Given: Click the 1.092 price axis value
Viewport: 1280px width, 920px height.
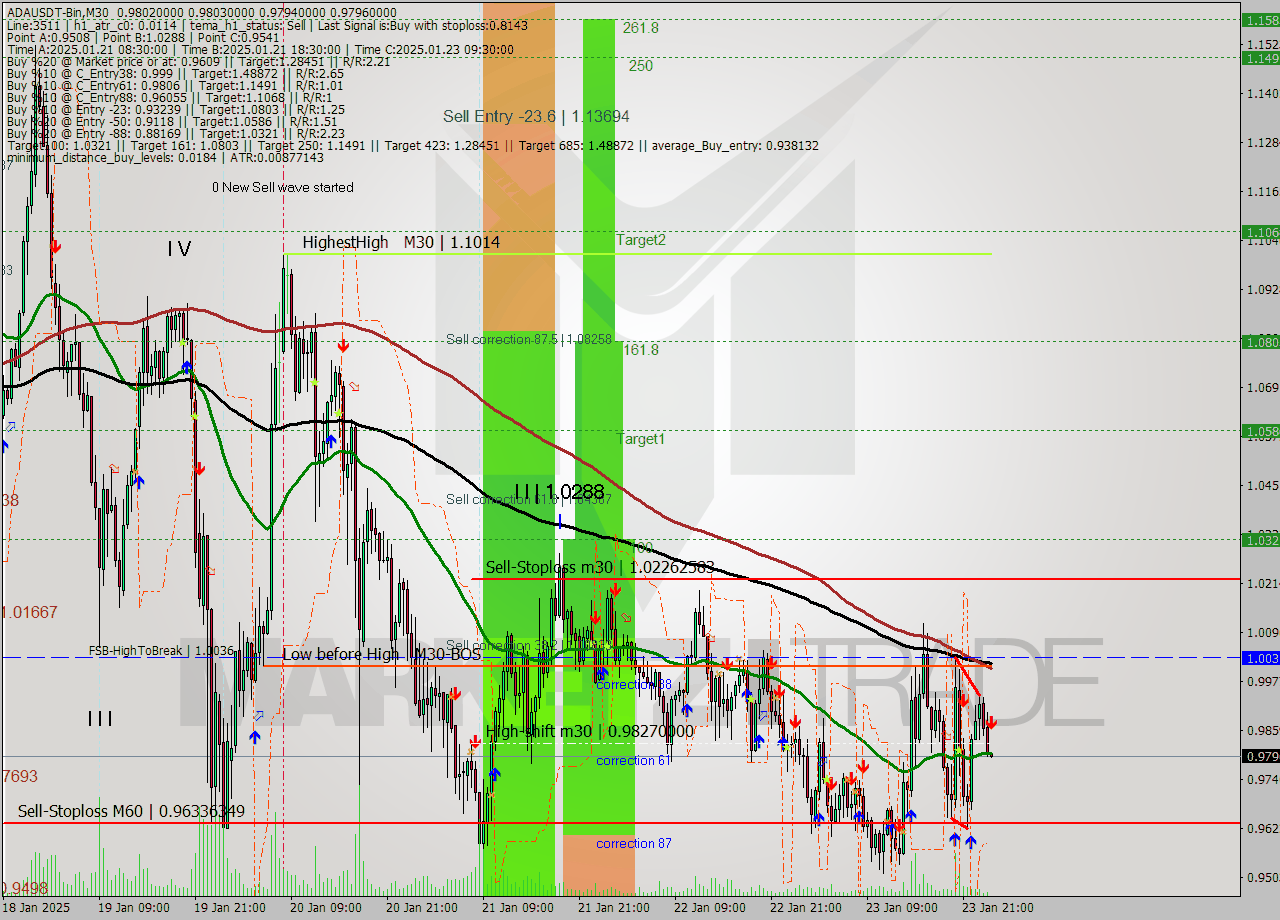Looking at the screenshot, I should (1261, 289).
